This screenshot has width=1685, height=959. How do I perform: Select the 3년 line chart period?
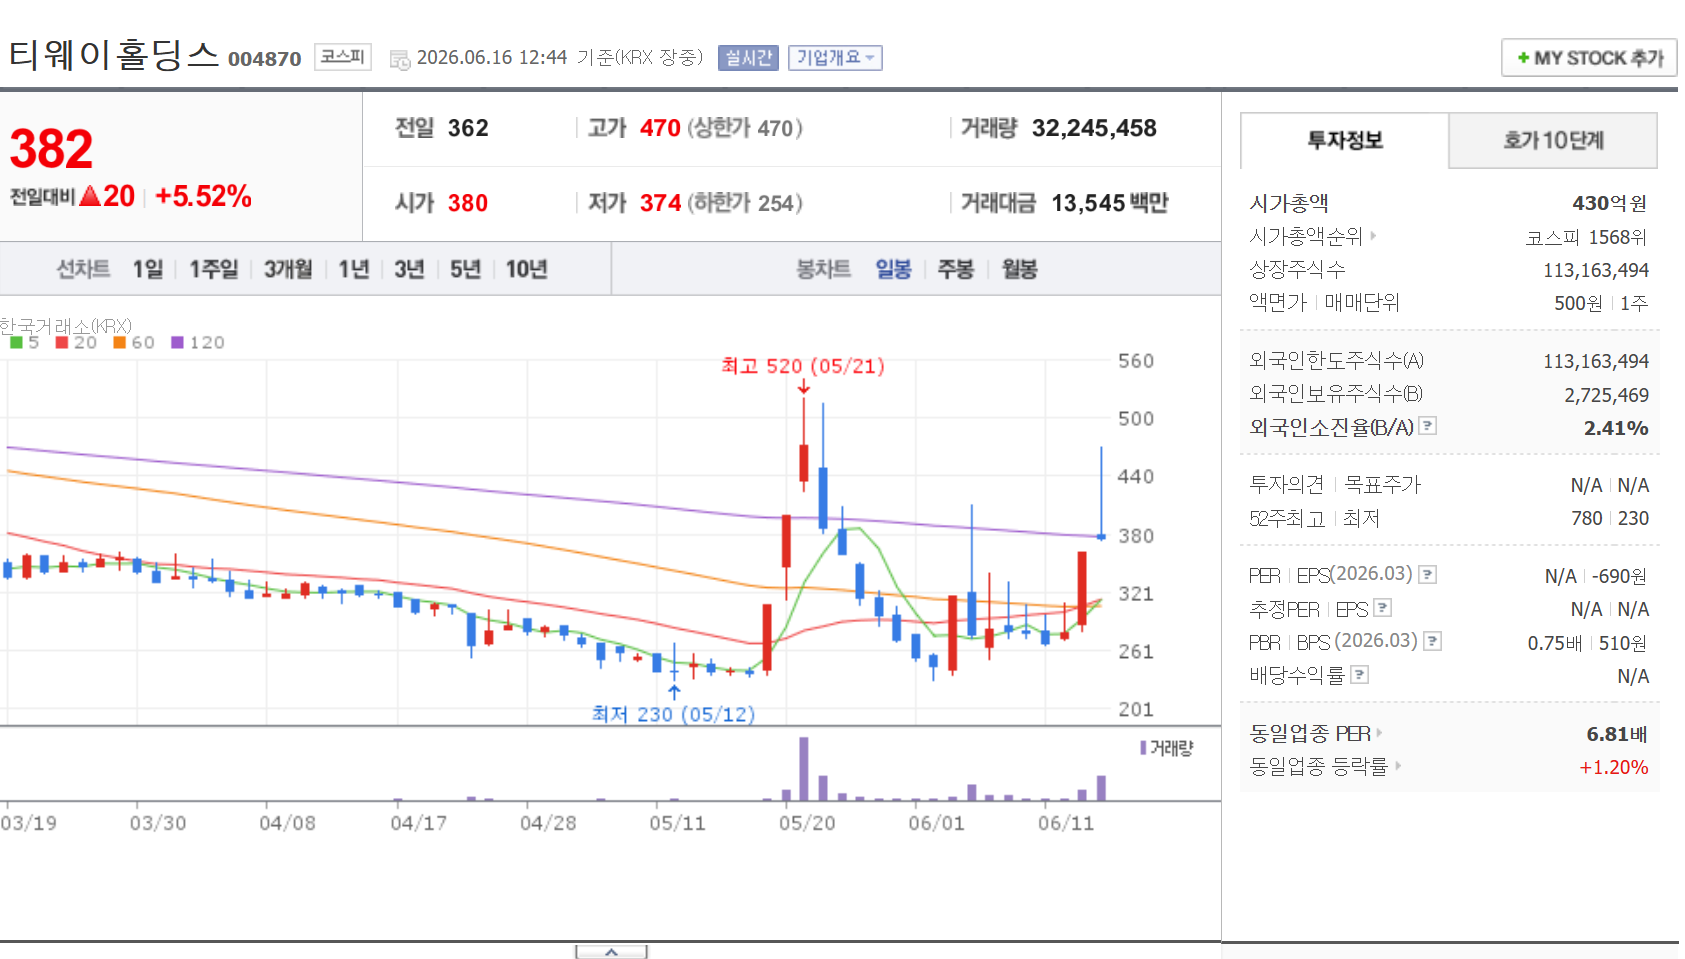(x=410, y=269)
